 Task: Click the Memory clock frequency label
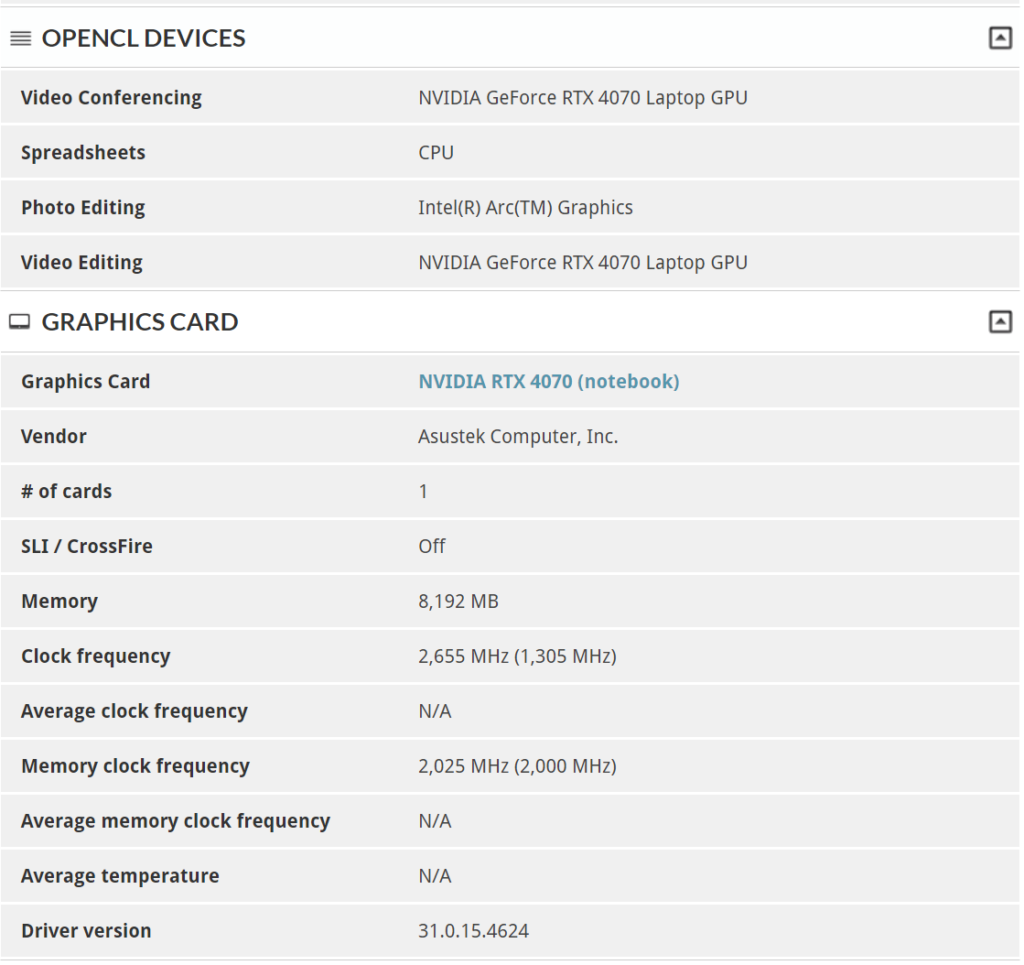[x=135, y=766]
